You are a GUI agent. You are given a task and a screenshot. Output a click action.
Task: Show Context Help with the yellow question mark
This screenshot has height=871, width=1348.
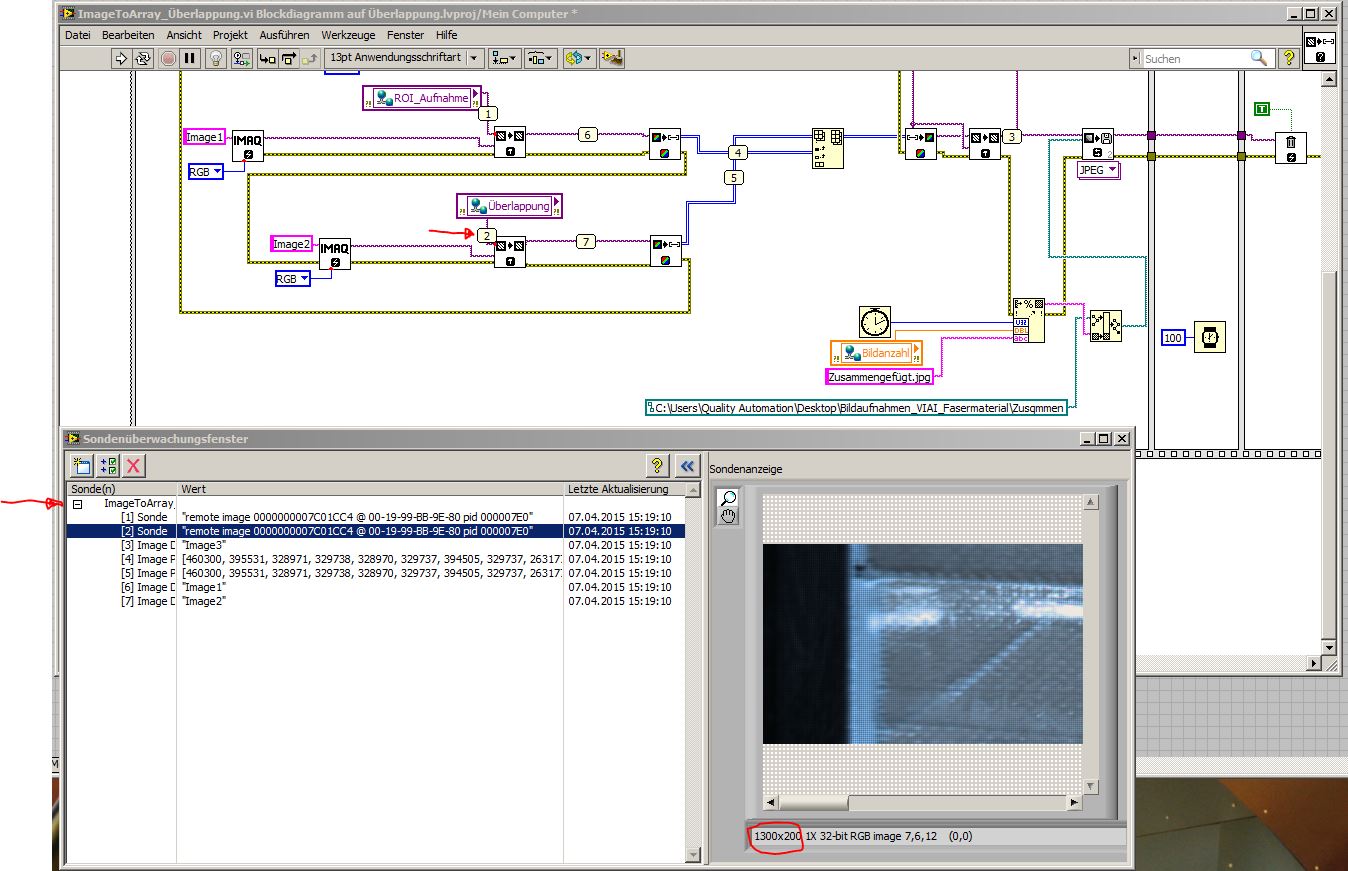pos(1288,58)
